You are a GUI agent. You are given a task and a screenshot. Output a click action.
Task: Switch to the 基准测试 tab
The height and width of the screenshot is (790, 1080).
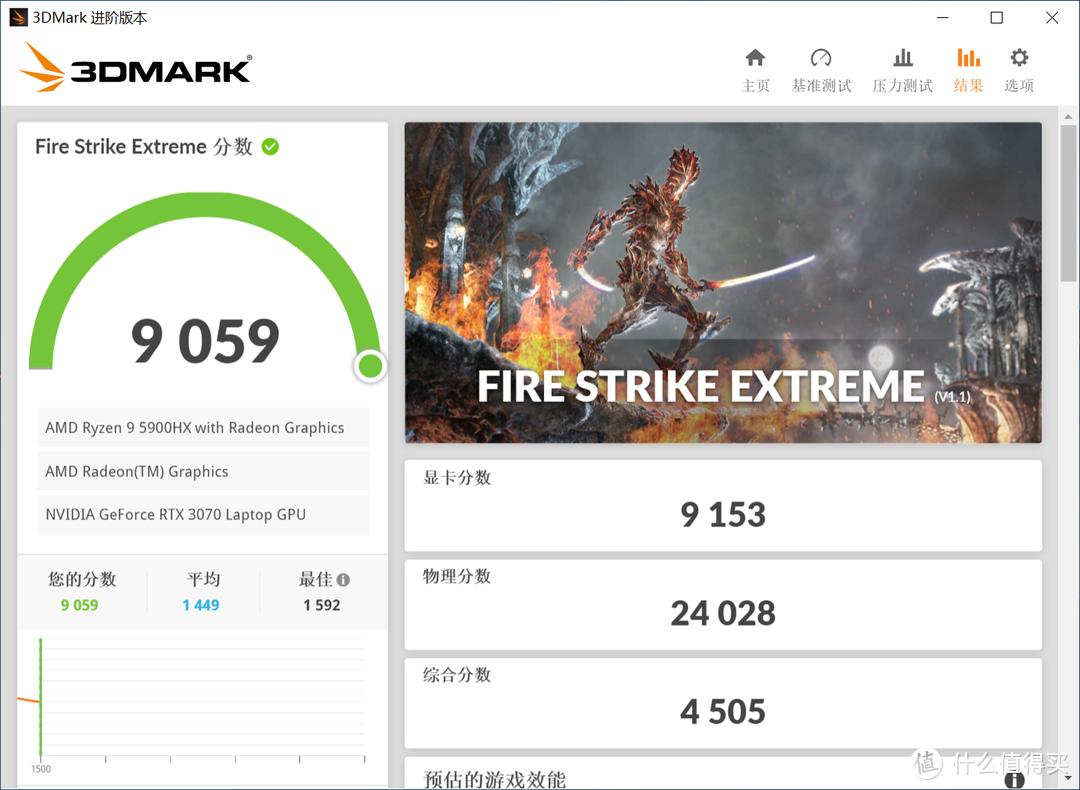pyautogui.click(x=821, y=68)
